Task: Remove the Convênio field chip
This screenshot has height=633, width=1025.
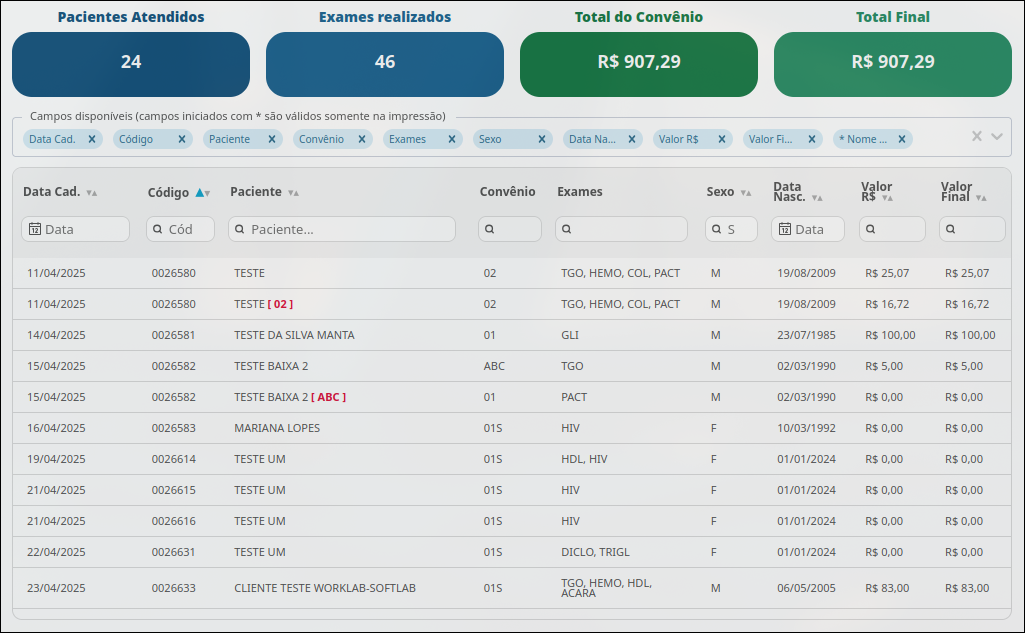Action: tap(361, 139)
